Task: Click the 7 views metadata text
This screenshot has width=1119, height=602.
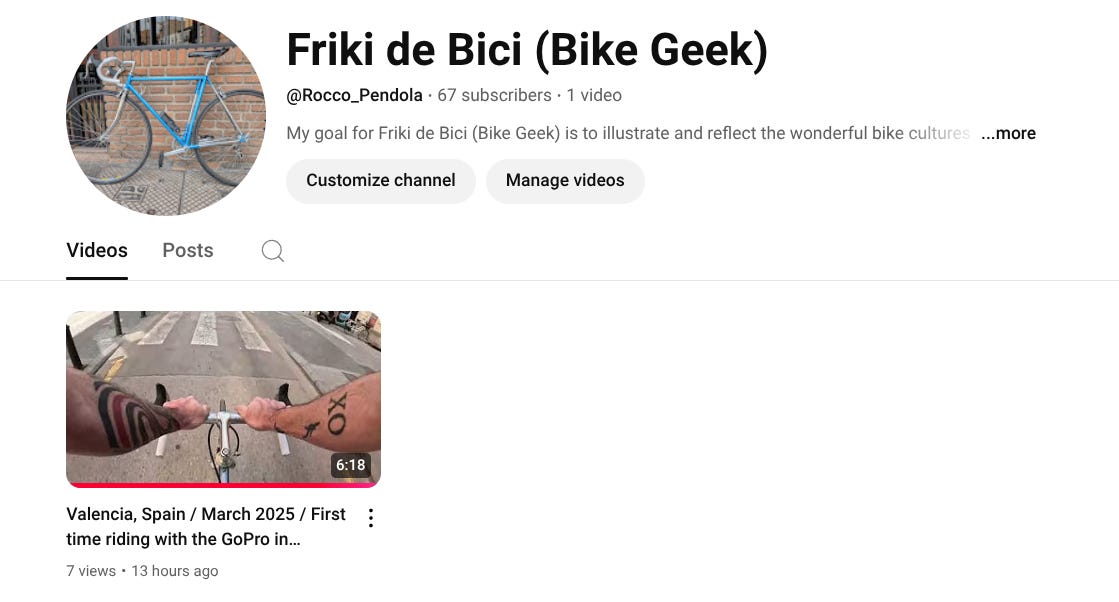Action: (91, 571)
